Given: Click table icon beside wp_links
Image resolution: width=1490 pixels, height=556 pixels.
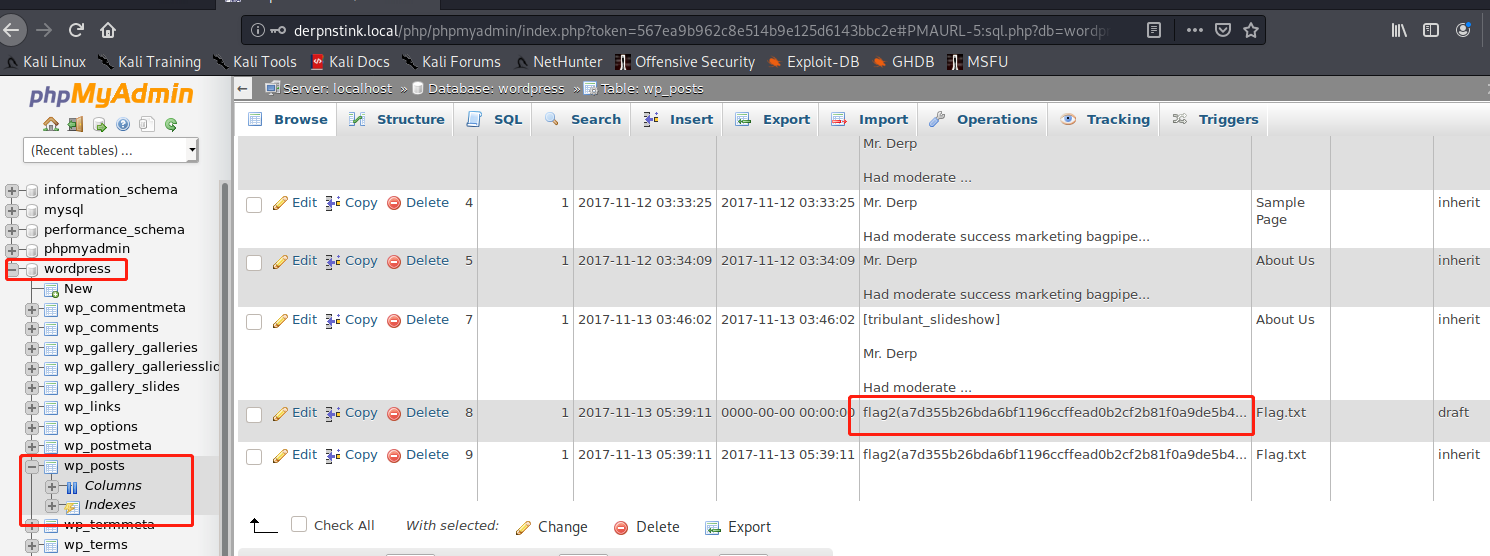Looking at the screenshot, I should pos(52,407).
